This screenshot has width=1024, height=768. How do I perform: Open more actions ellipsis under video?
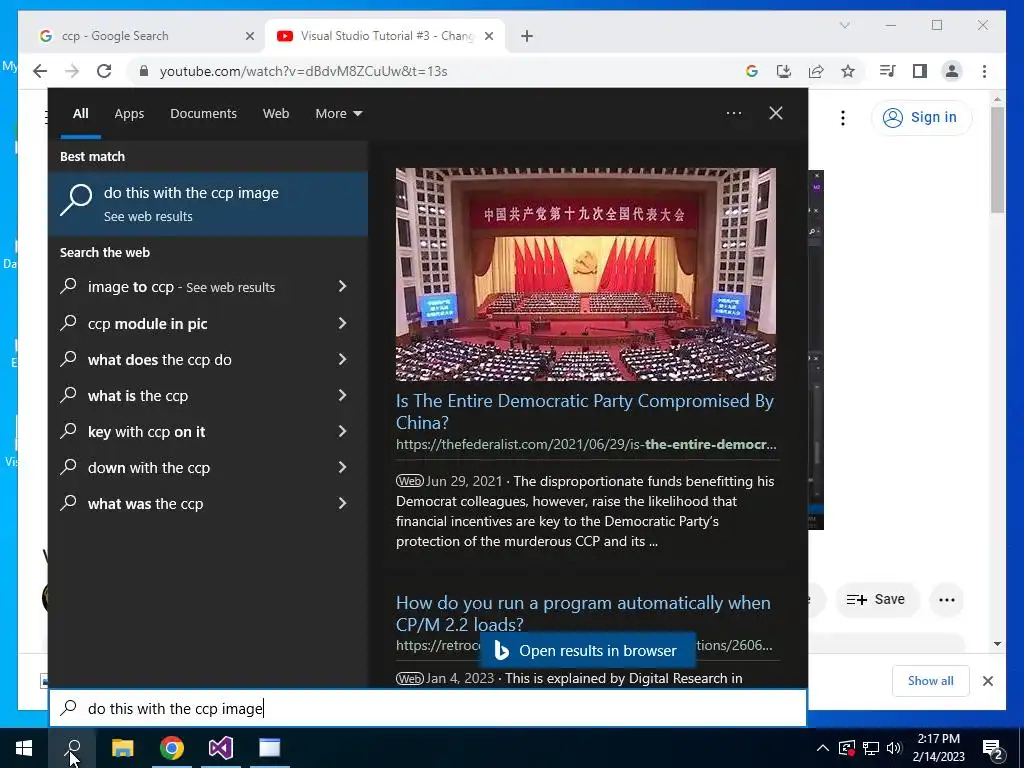(946, 600)
